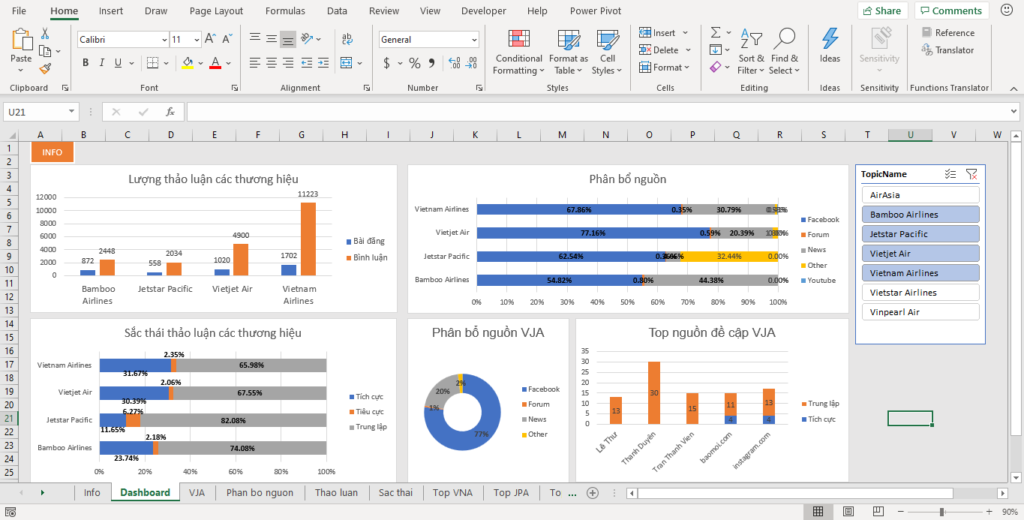
Task: Open Format as Table
Action: click(568, 52)
